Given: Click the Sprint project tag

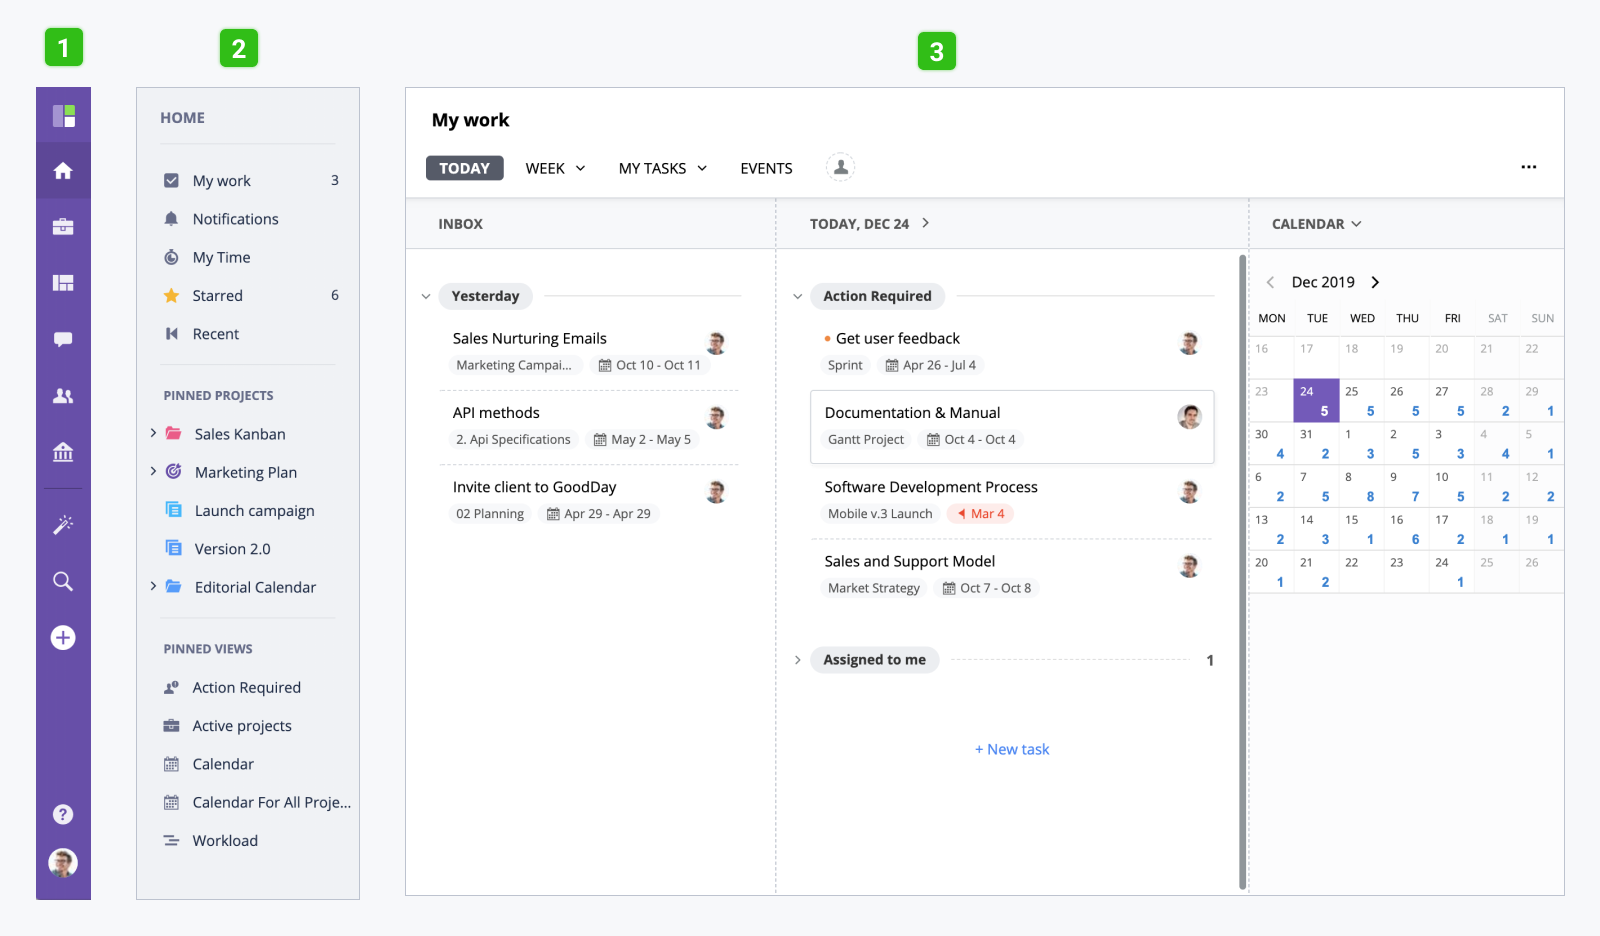Looking at the screenshot, I should pyautogui.click(x=845, y=365).
